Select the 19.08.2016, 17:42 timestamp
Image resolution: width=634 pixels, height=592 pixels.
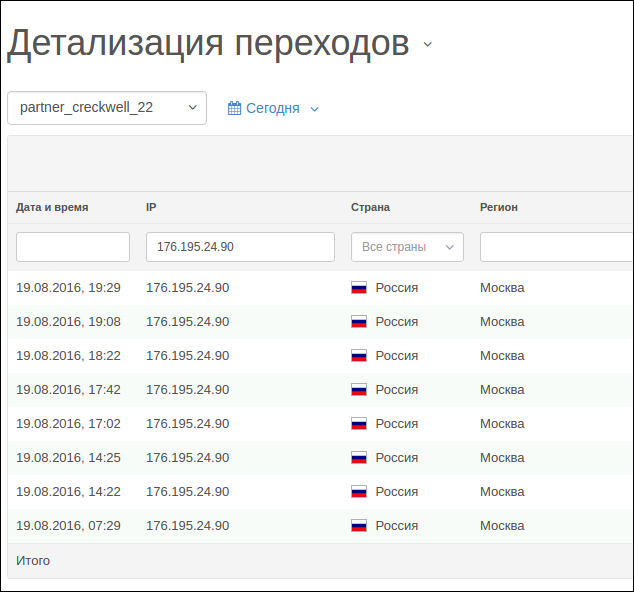point(68,389)
